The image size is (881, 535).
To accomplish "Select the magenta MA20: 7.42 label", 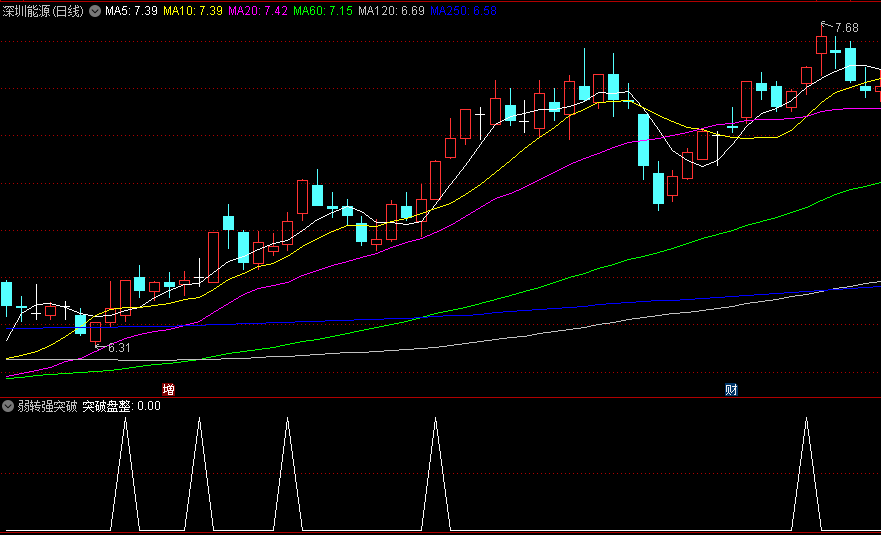I will (x=258, y=11).
